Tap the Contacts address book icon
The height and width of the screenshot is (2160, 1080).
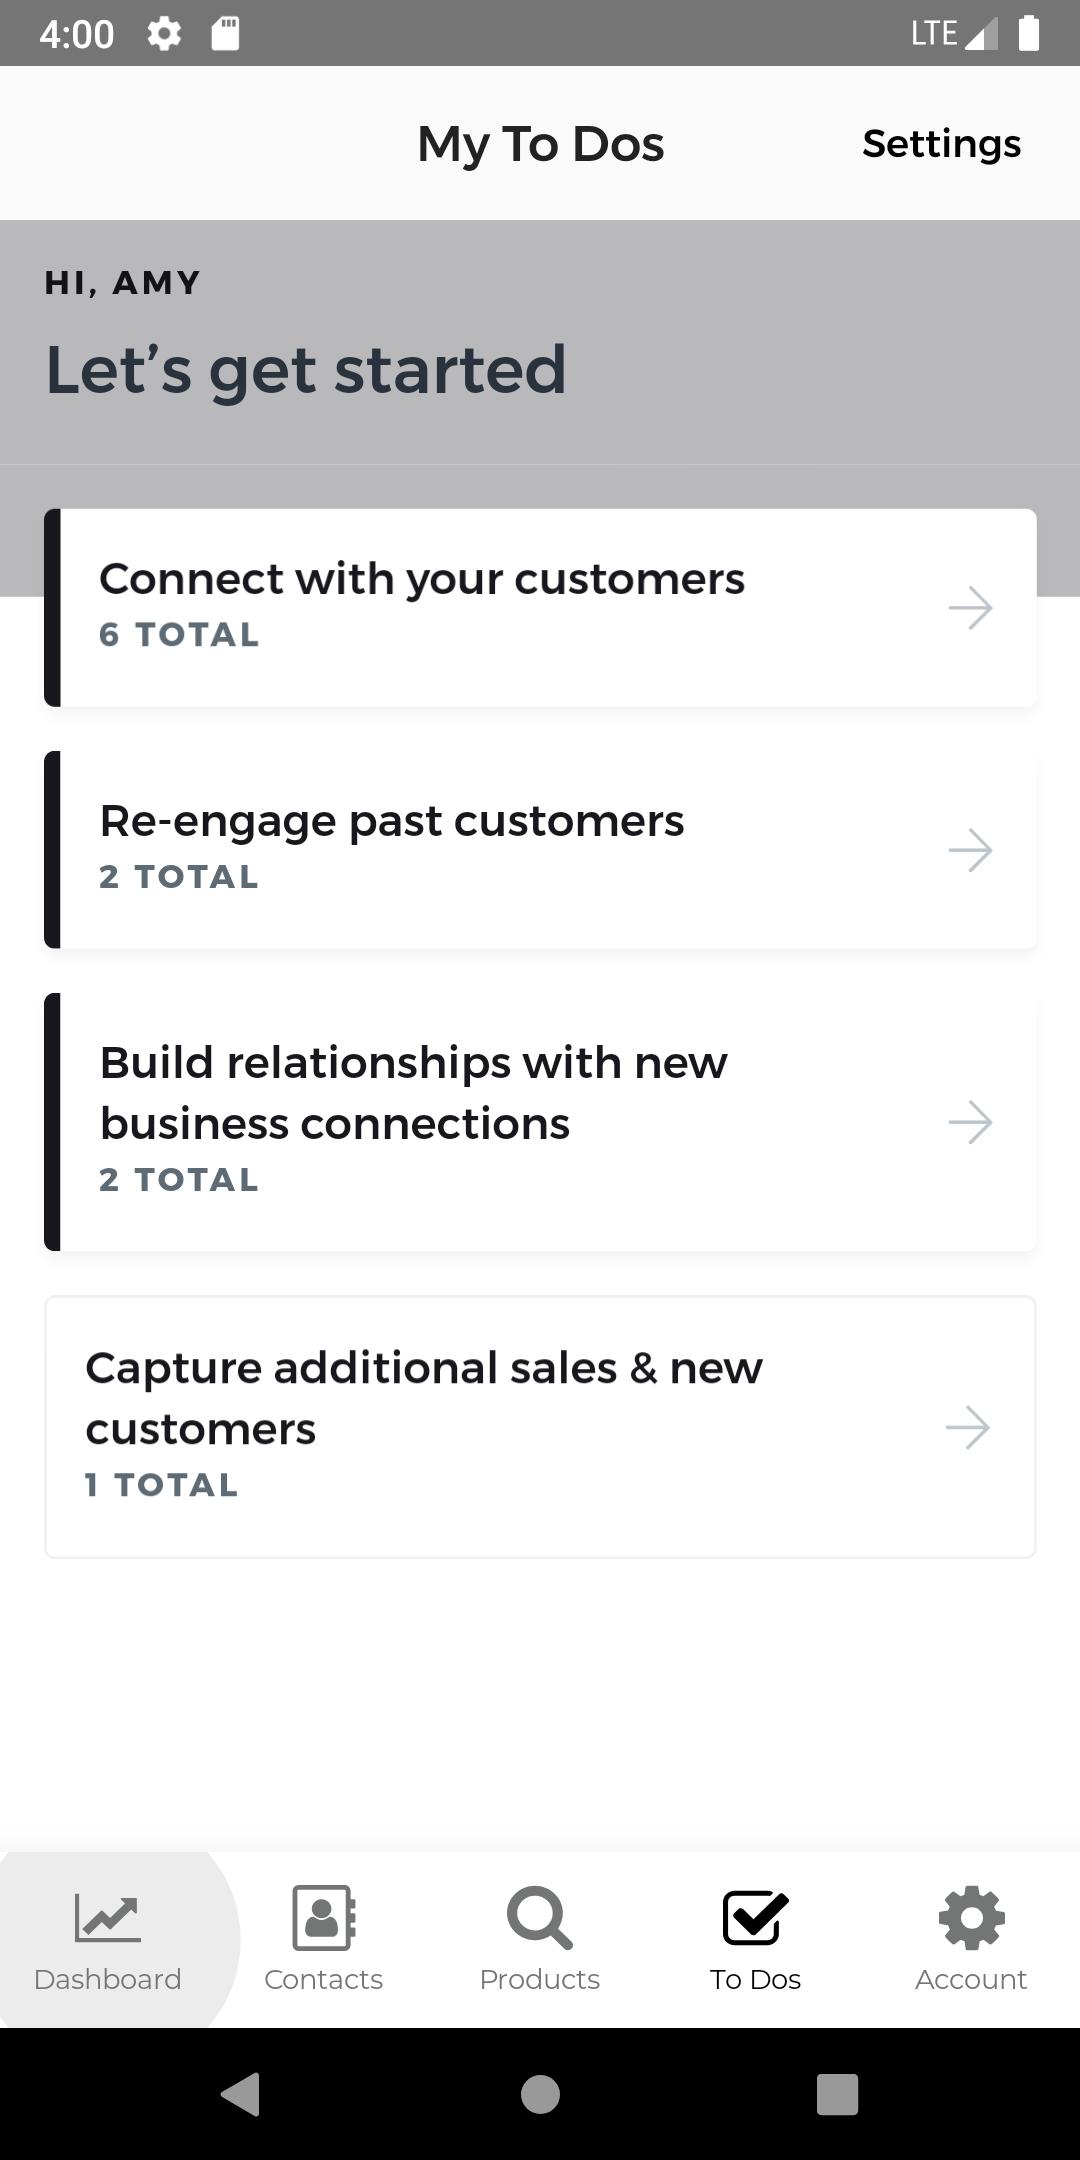323,1918
